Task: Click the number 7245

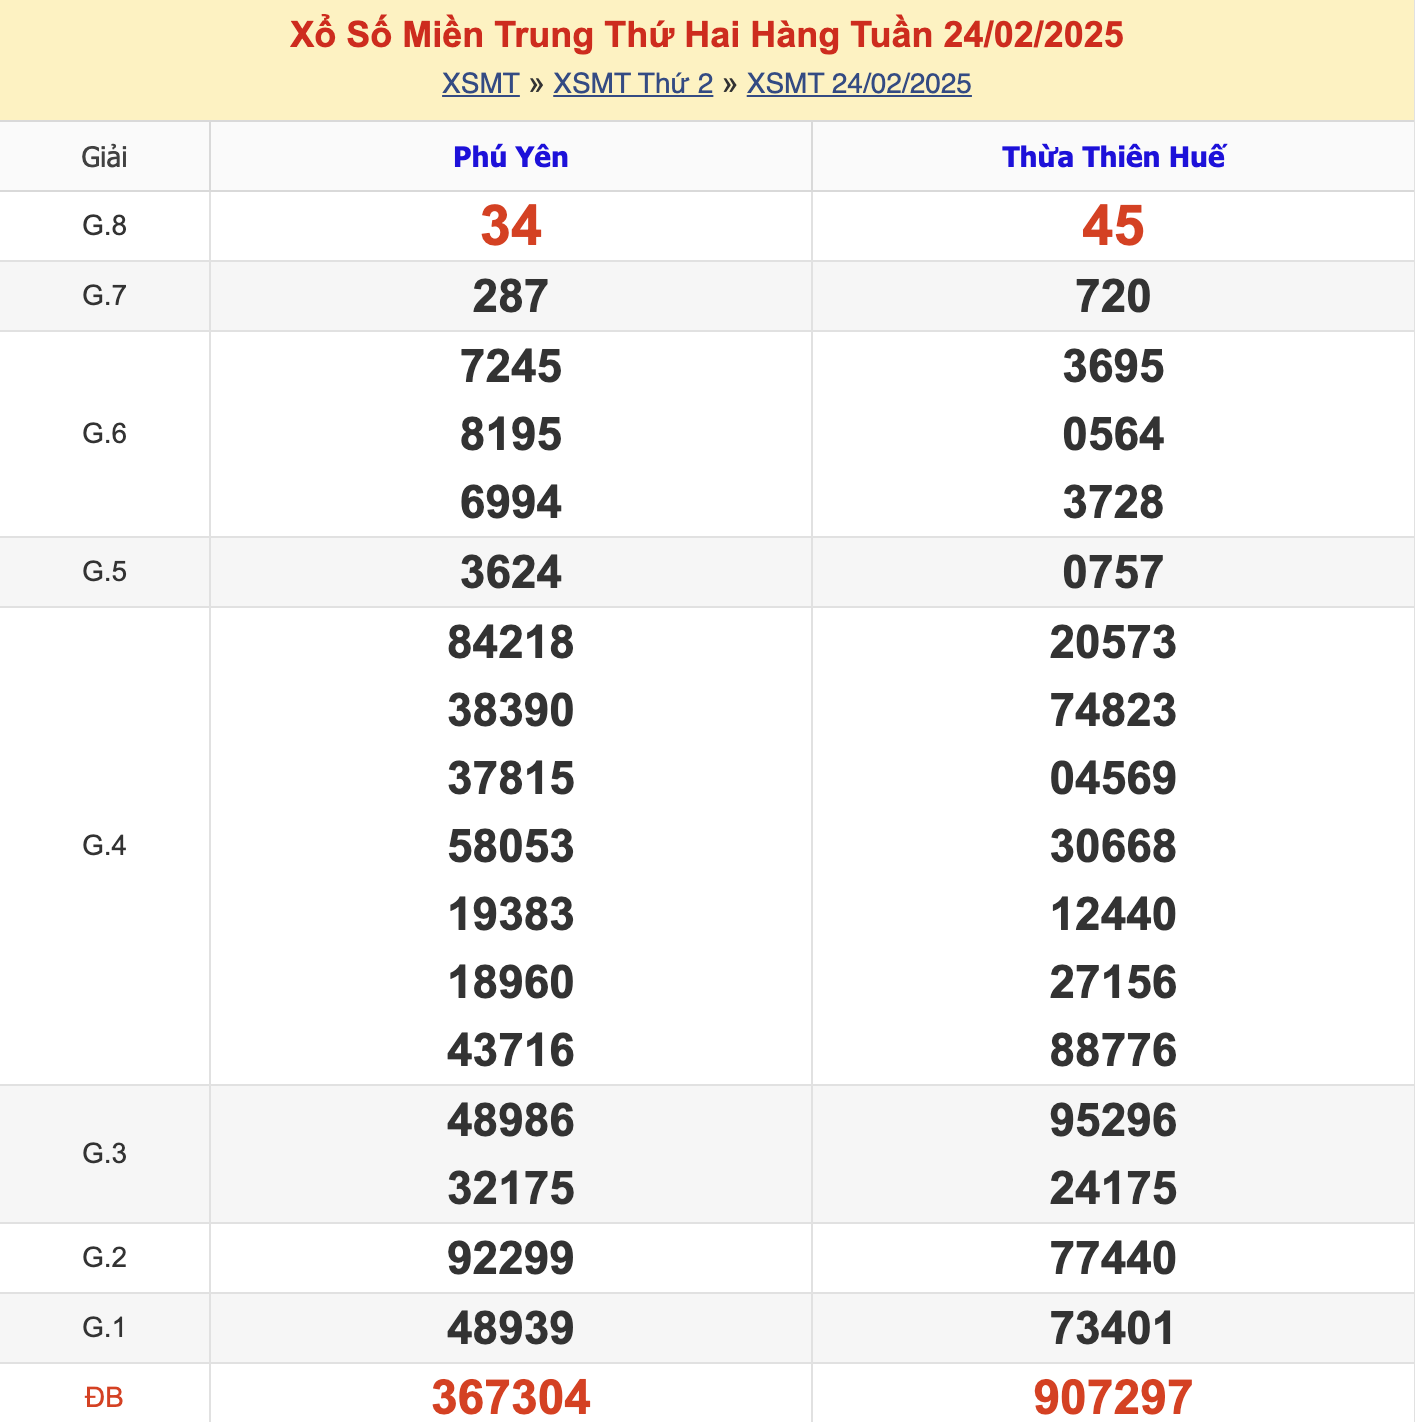Action: (x=511, y=366)
